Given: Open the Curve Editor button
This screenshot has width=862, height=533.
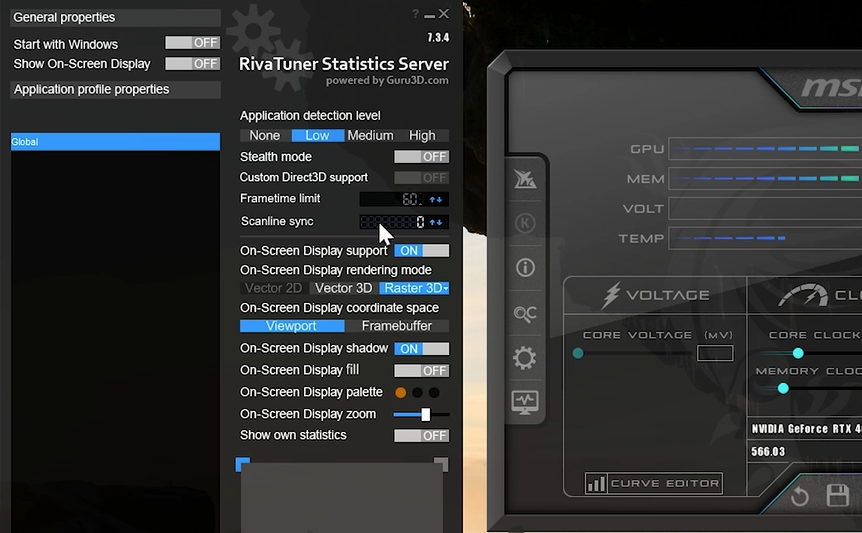Looking at the screenshot, I should 654,484.
